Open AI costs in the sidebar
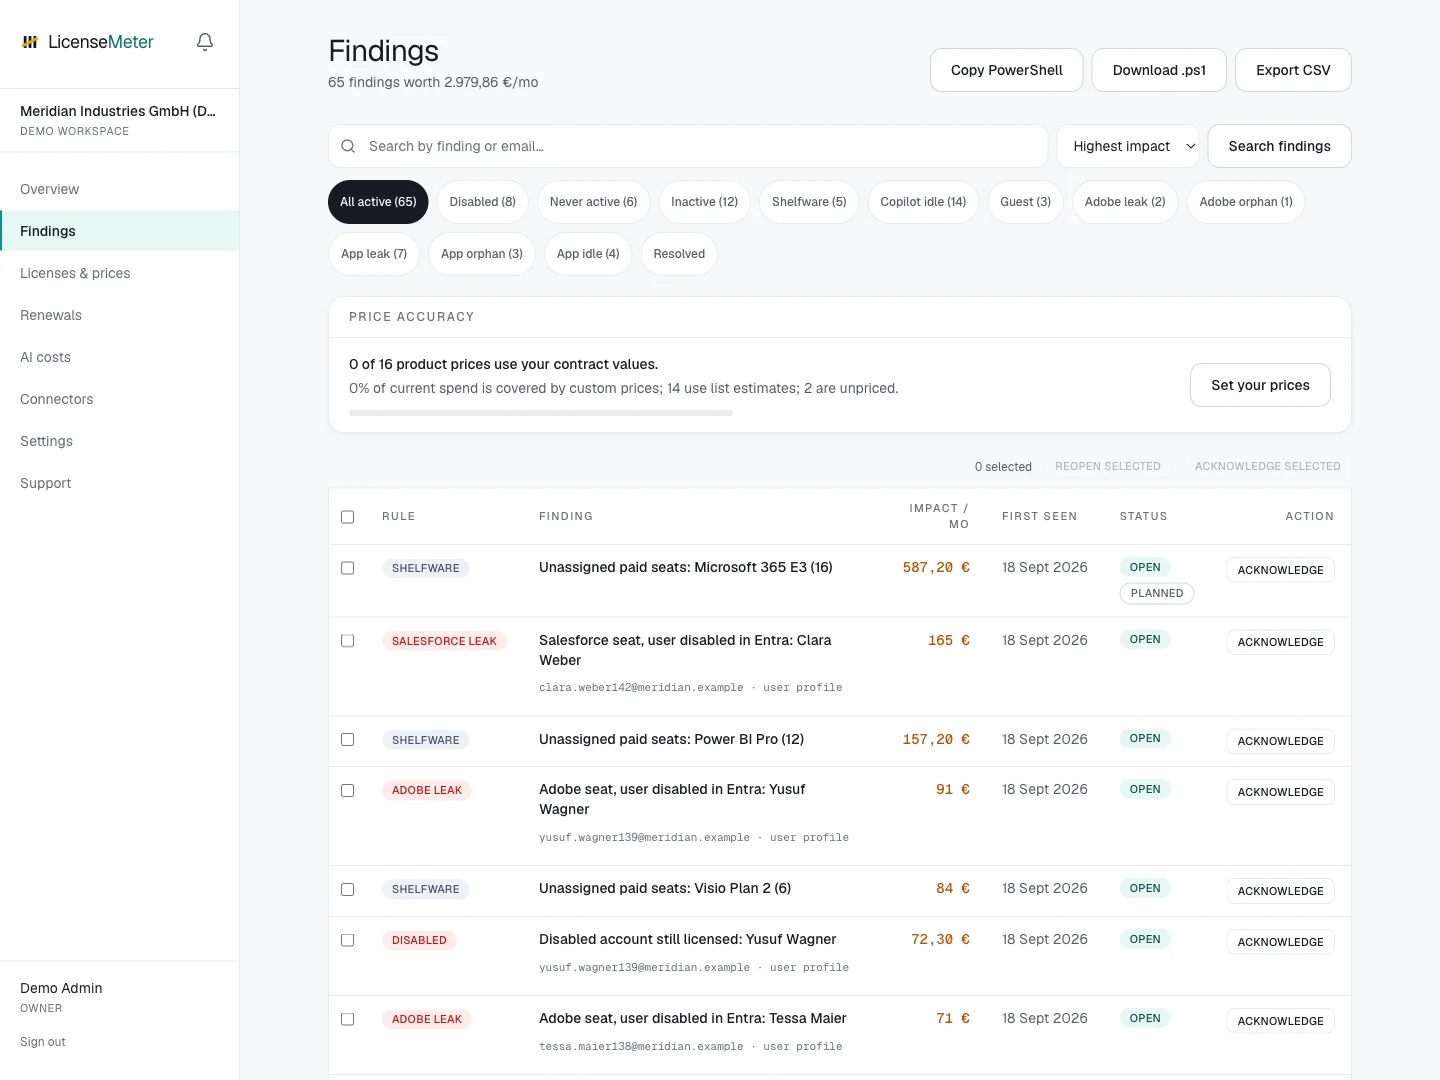Image resolution: width=1440 pixels, height=1080 pixels. click(120, 357)
